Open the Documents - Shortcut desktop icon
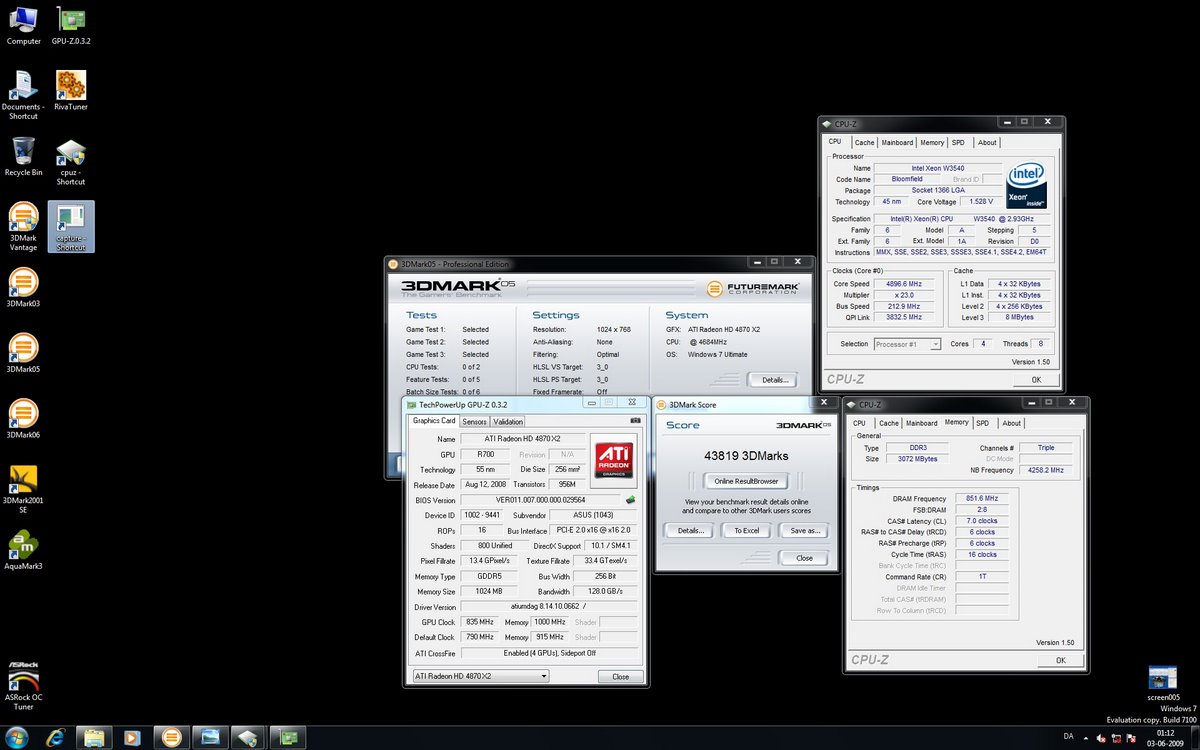 pyautogui.click(x=23, y=96)
